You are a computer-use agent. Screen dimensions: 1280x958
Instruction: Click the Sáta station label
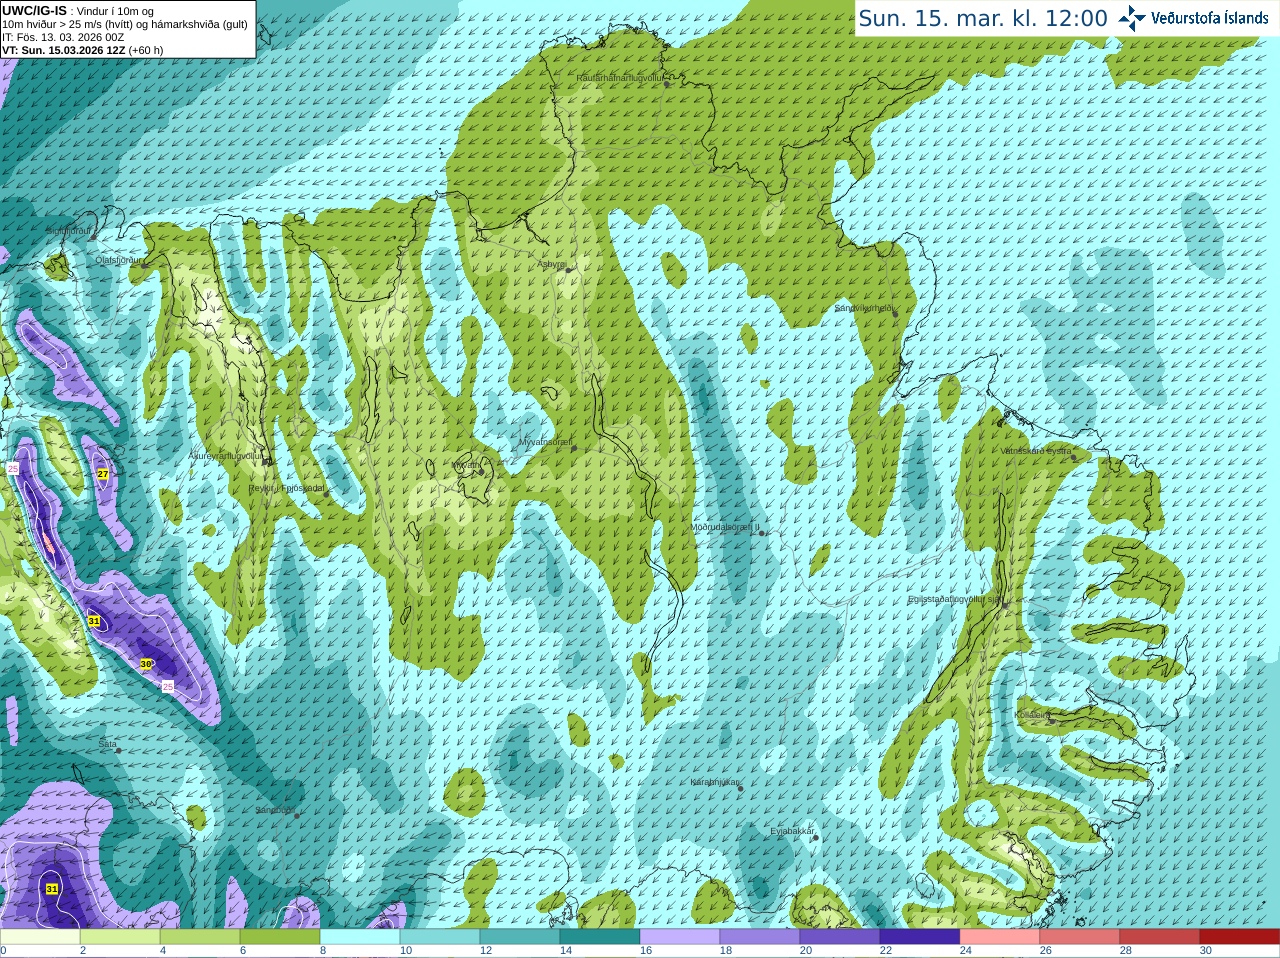pyautogui.click(x=108, y=744)
